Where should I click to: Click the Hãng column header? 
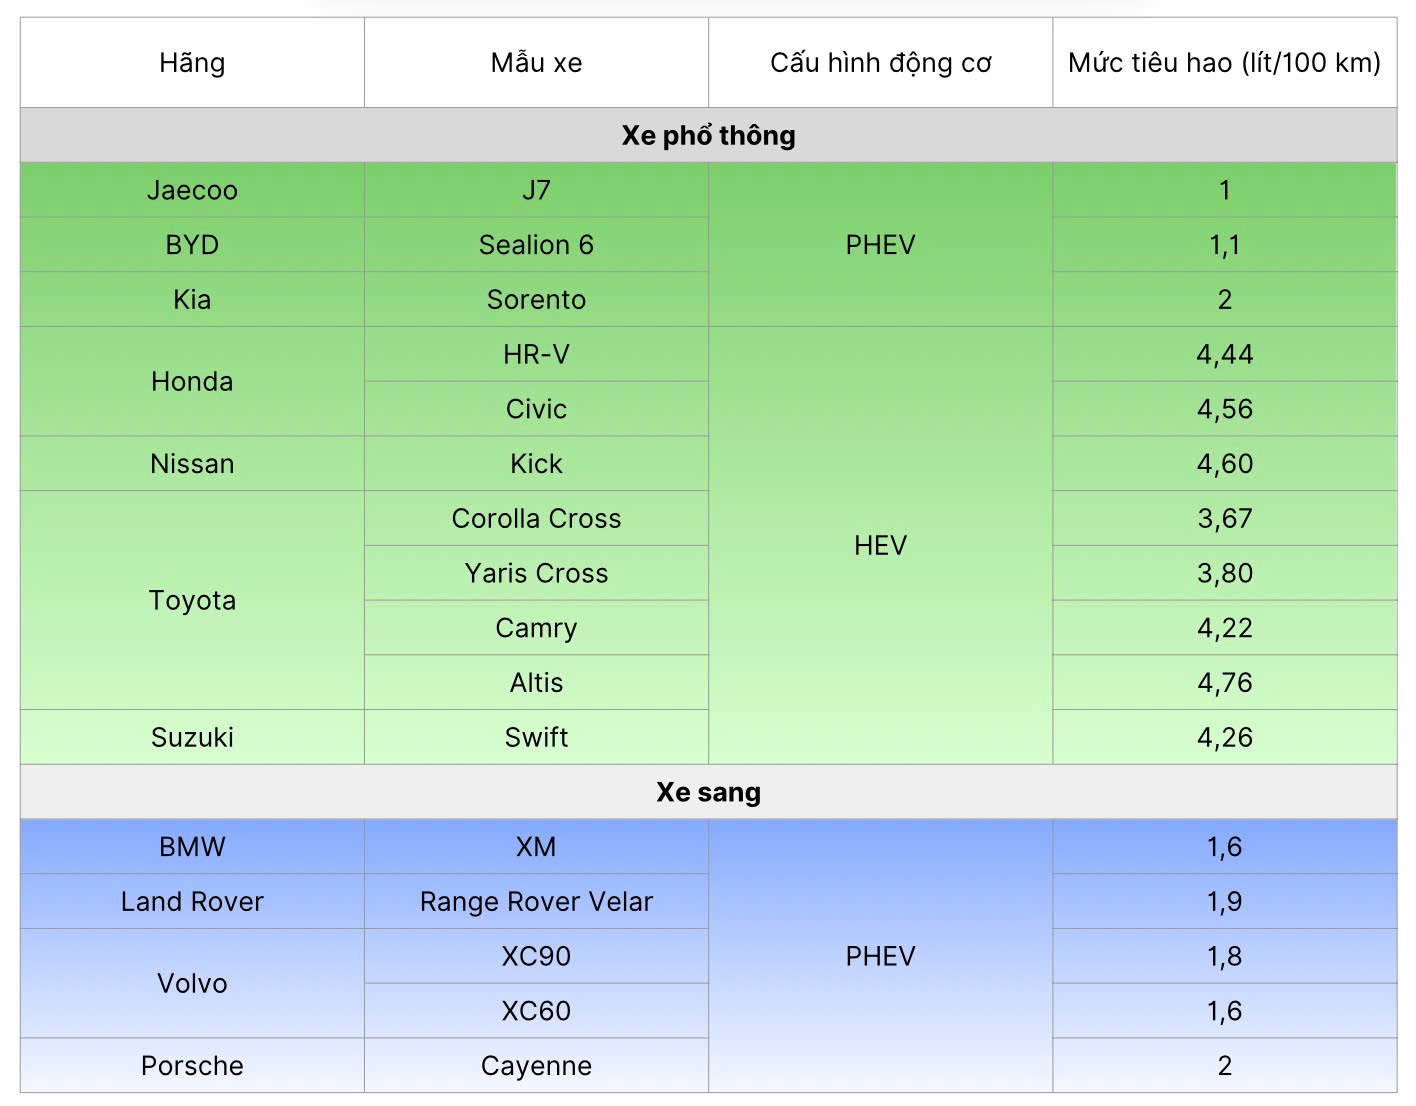tap(192, 63)
